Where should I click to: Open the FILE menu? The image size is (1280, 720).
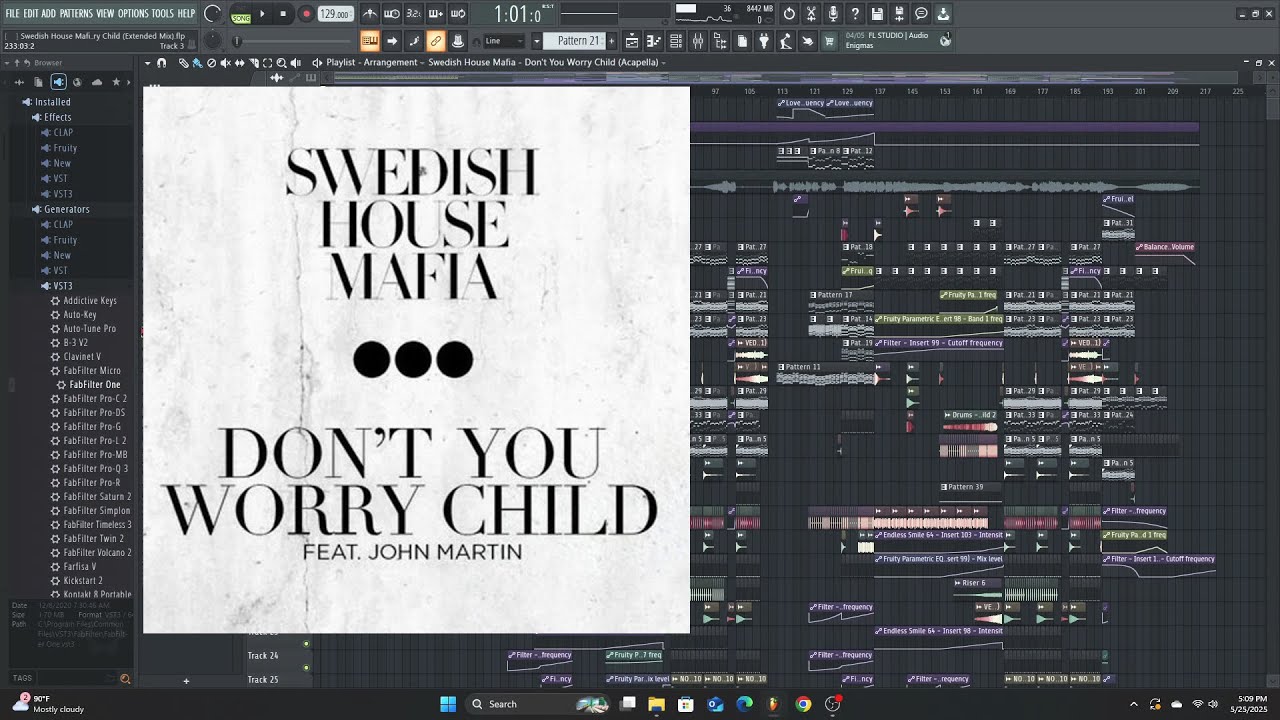pos(12,14)
